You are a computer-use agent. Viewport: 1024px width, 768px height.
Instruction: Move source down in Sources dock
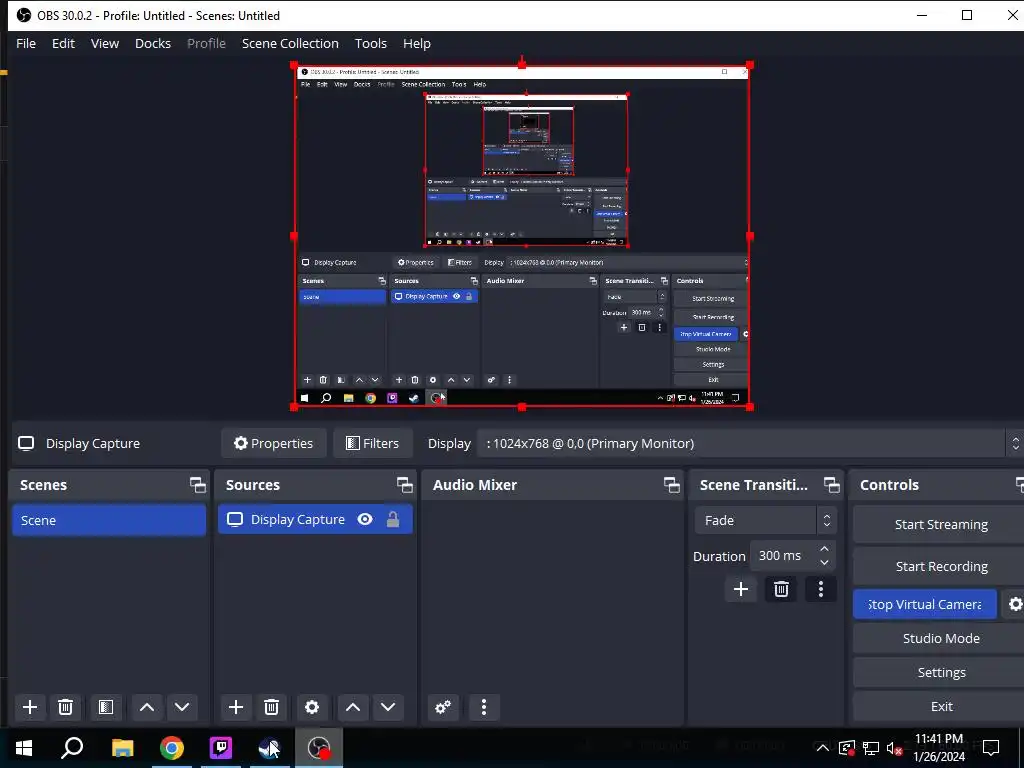pos(388,707)
